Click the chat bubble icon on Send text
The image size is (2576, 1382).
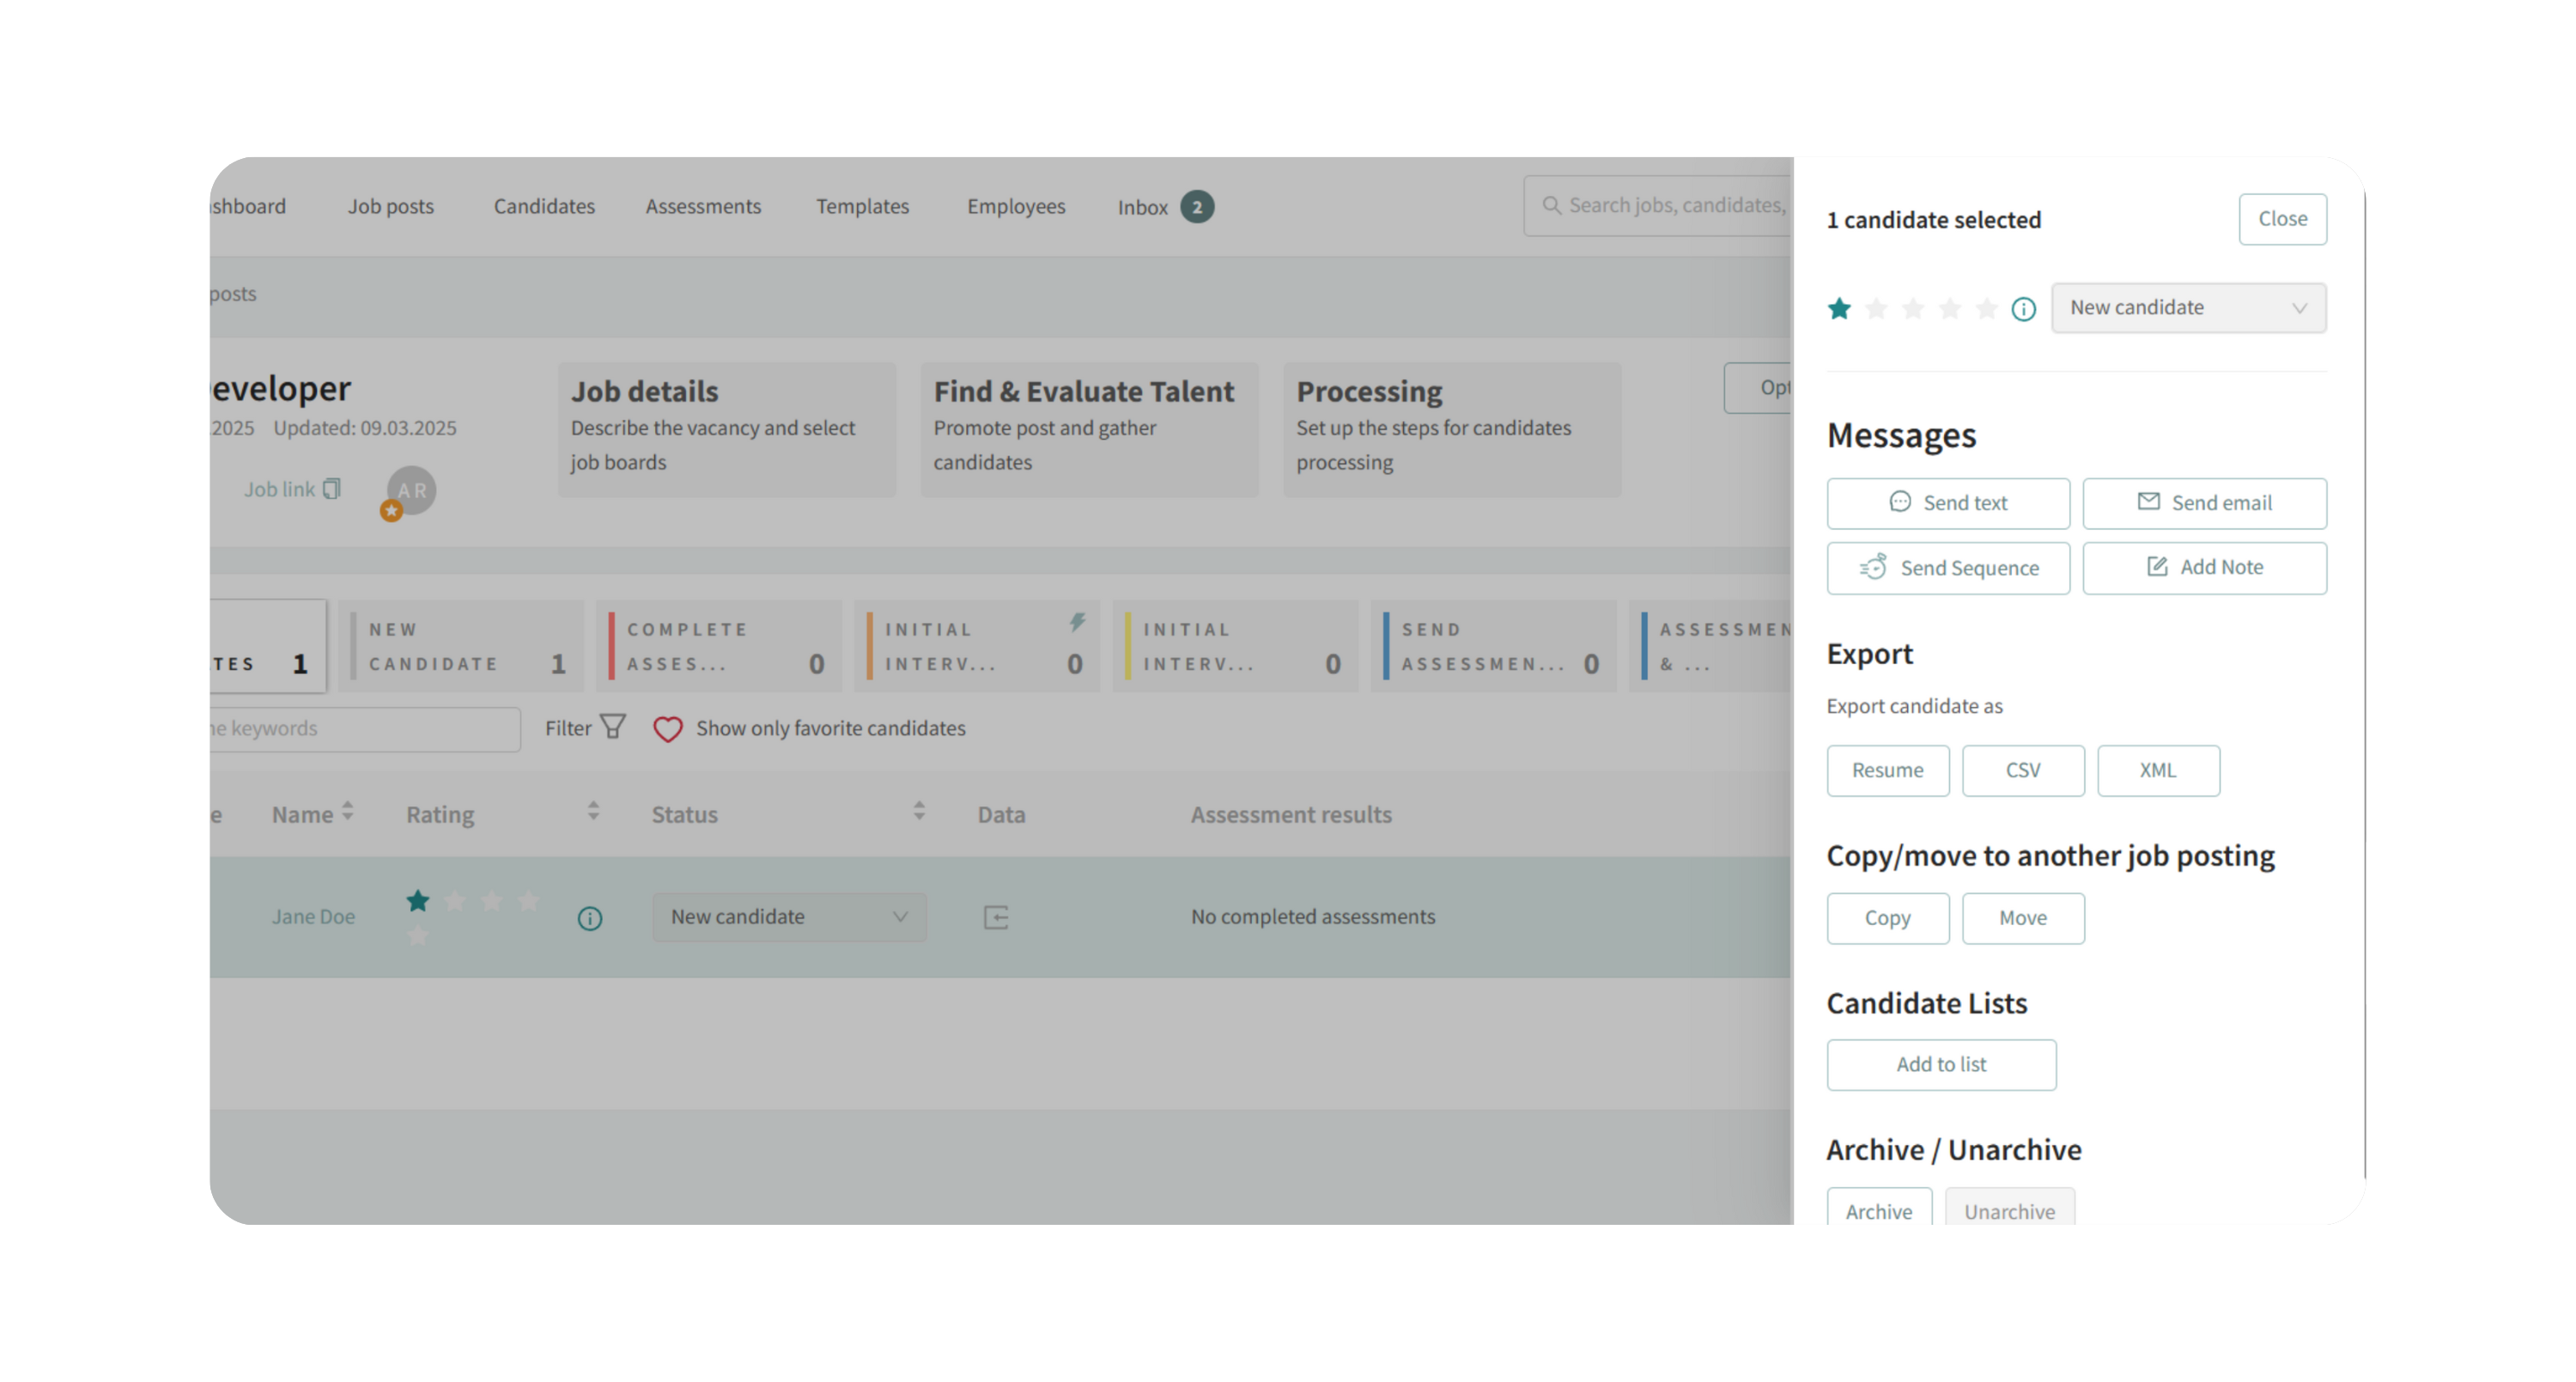pyautogui.click(x=1900, y=502)
